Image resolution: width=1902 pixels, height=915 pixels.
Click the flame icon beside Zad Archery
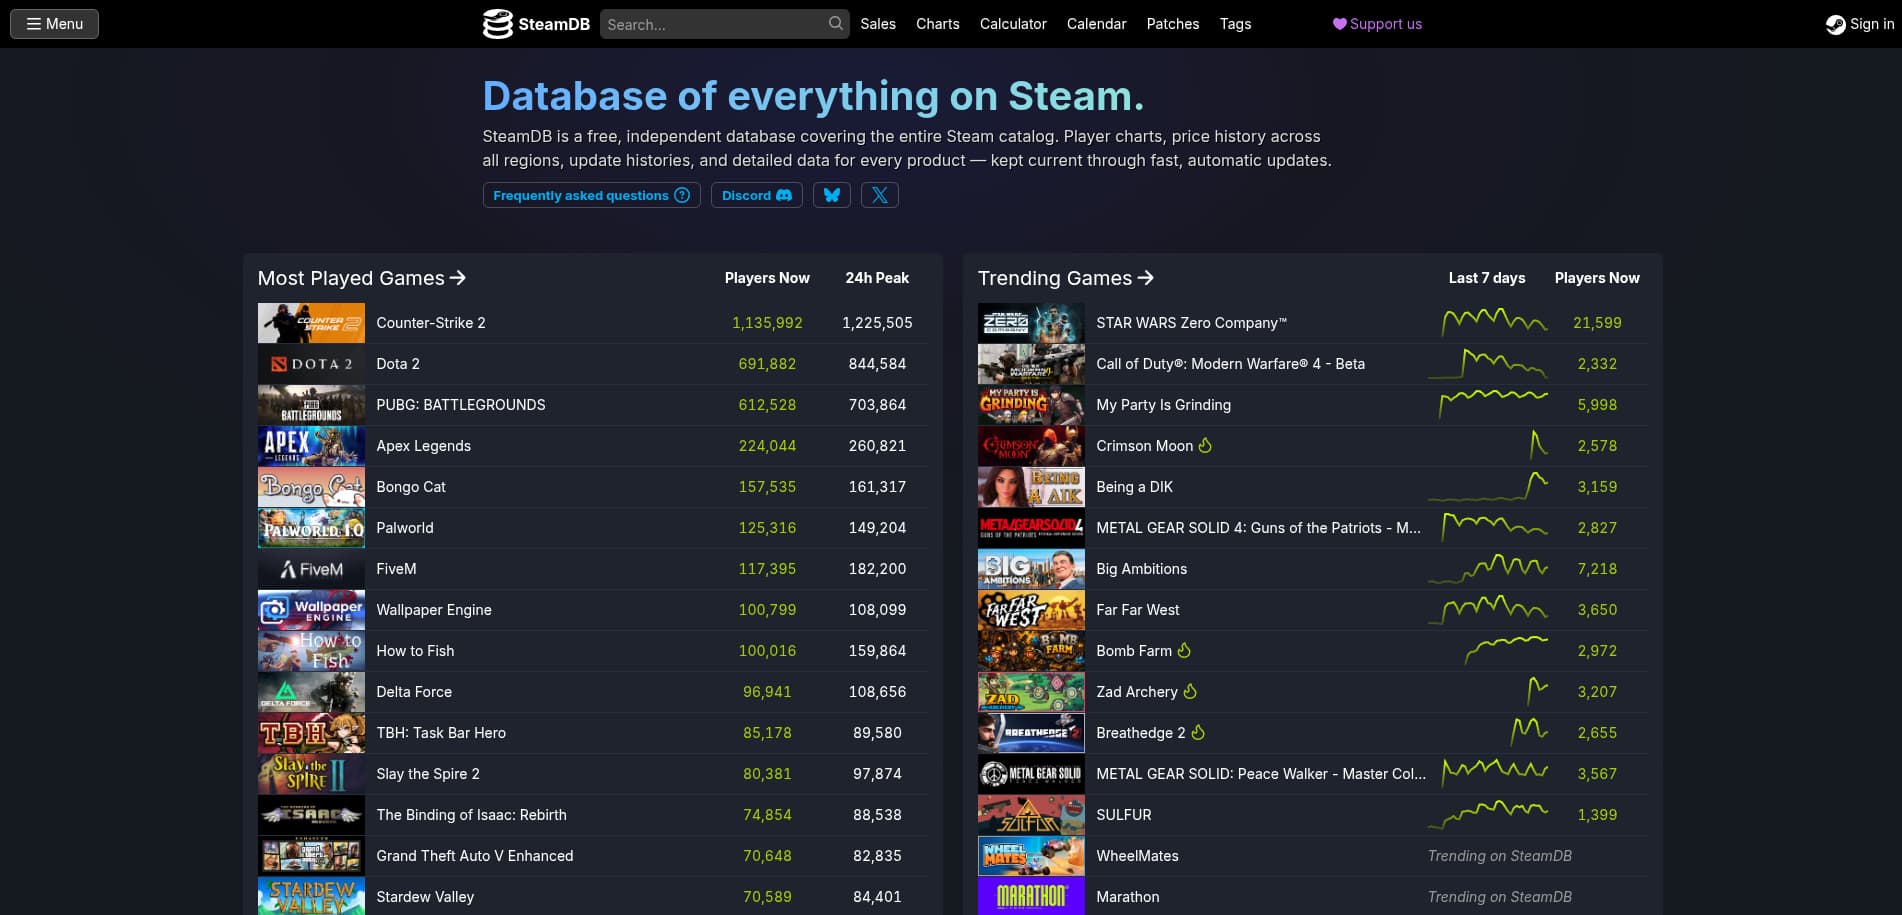coord(1190,691)
